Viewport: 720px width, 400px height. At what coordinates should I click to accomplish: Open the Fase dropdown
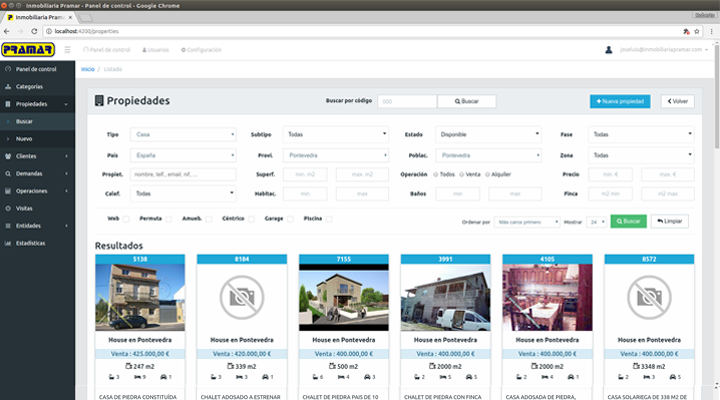point(641,134)
